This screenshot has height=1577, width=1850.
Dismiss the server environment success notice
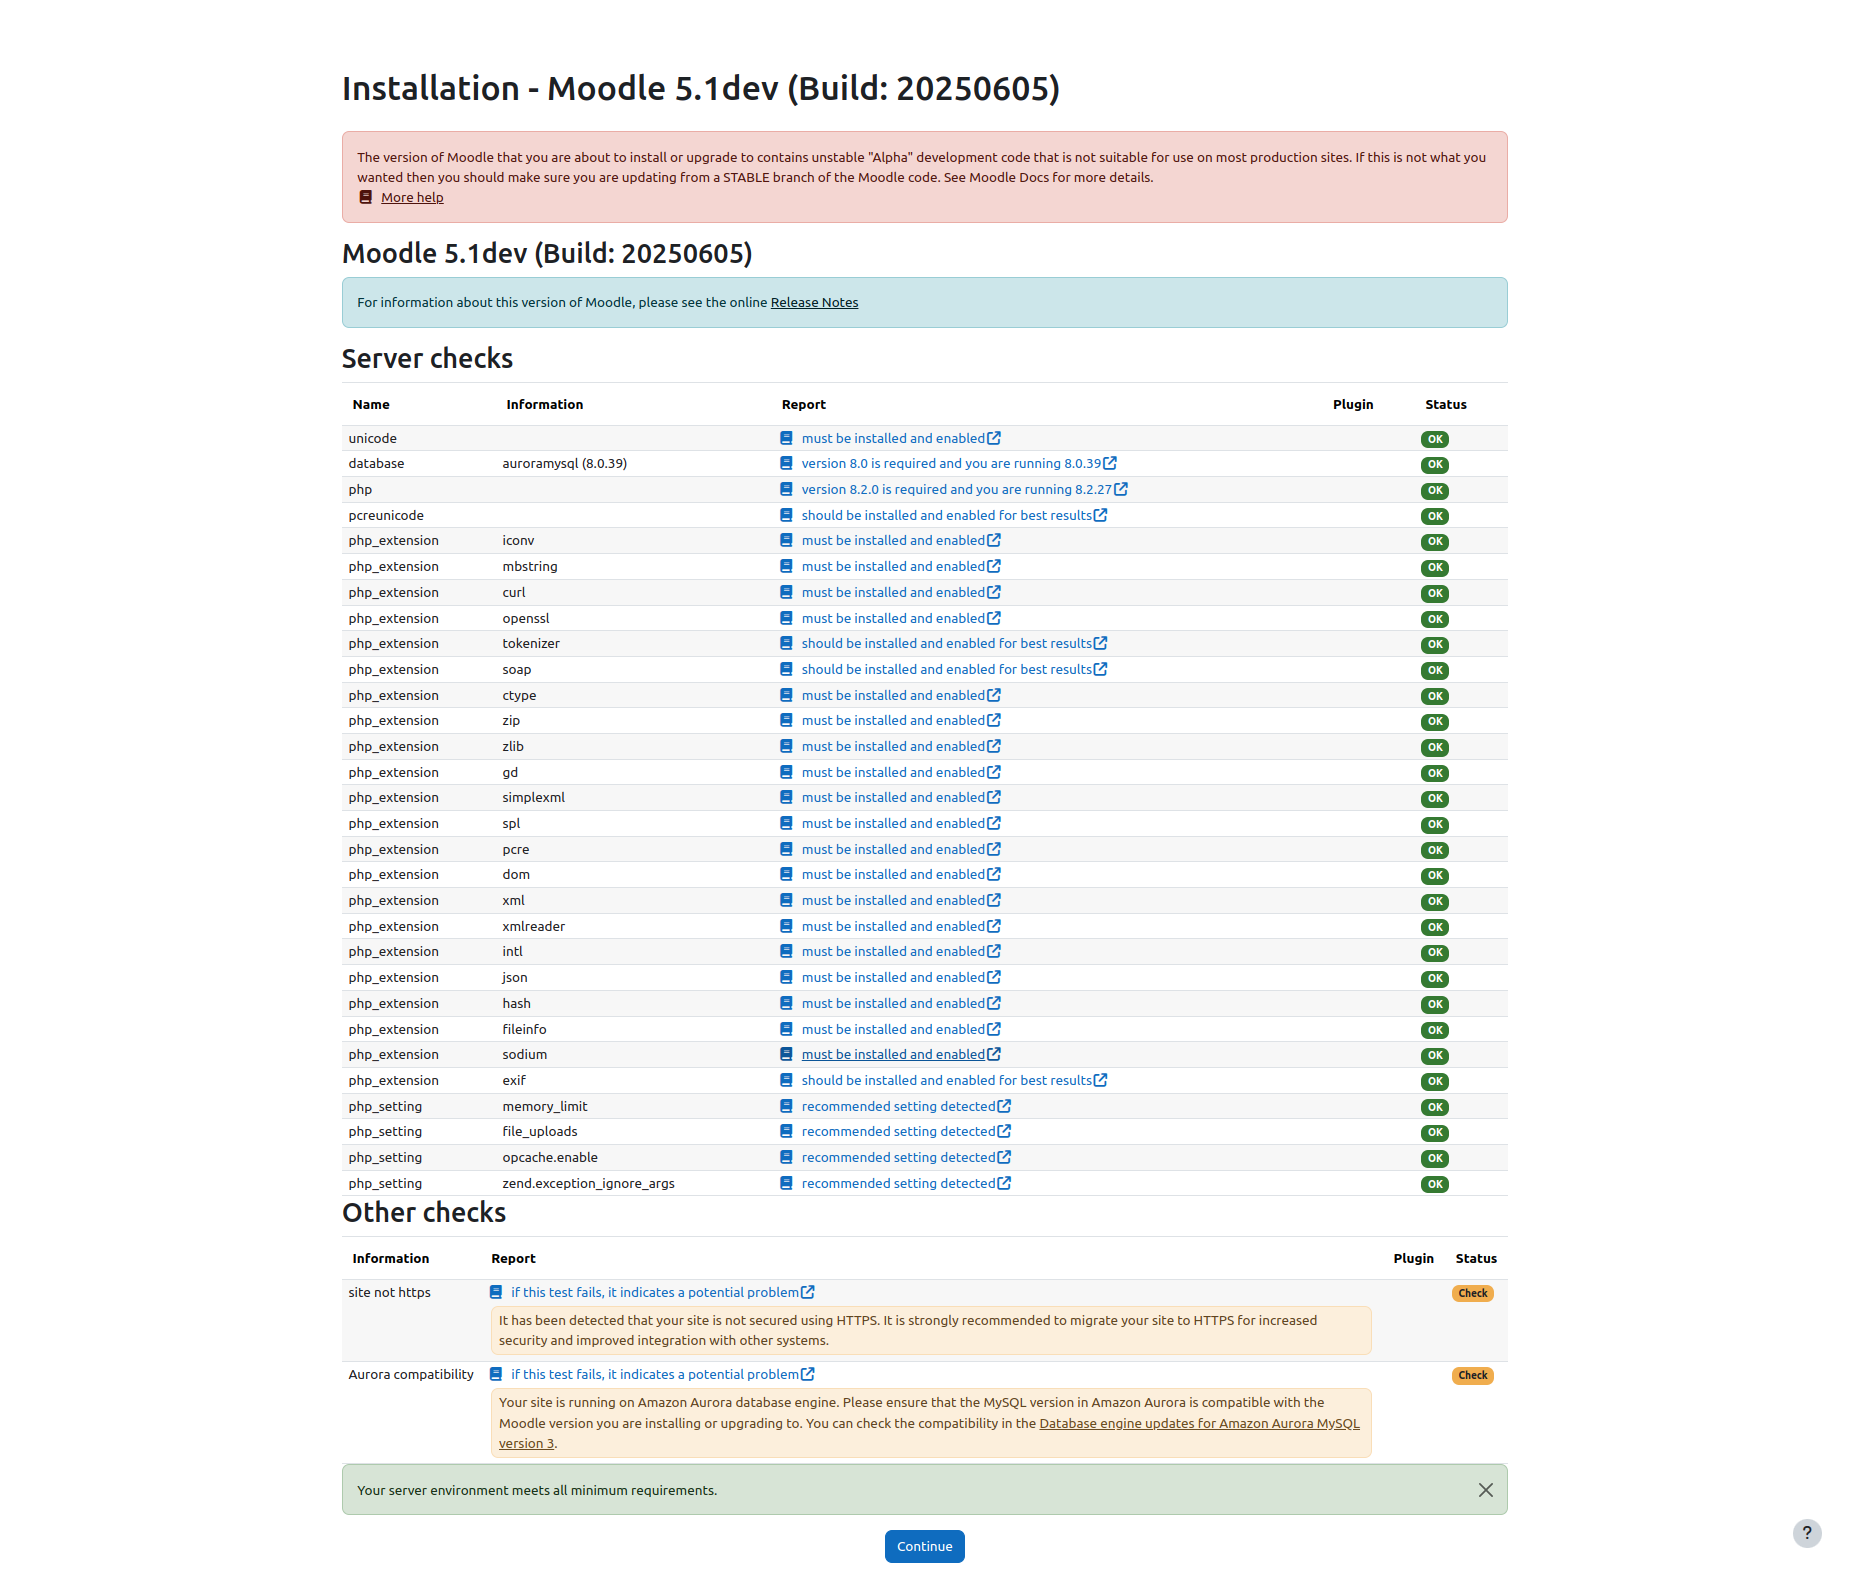point(1486,1490)
